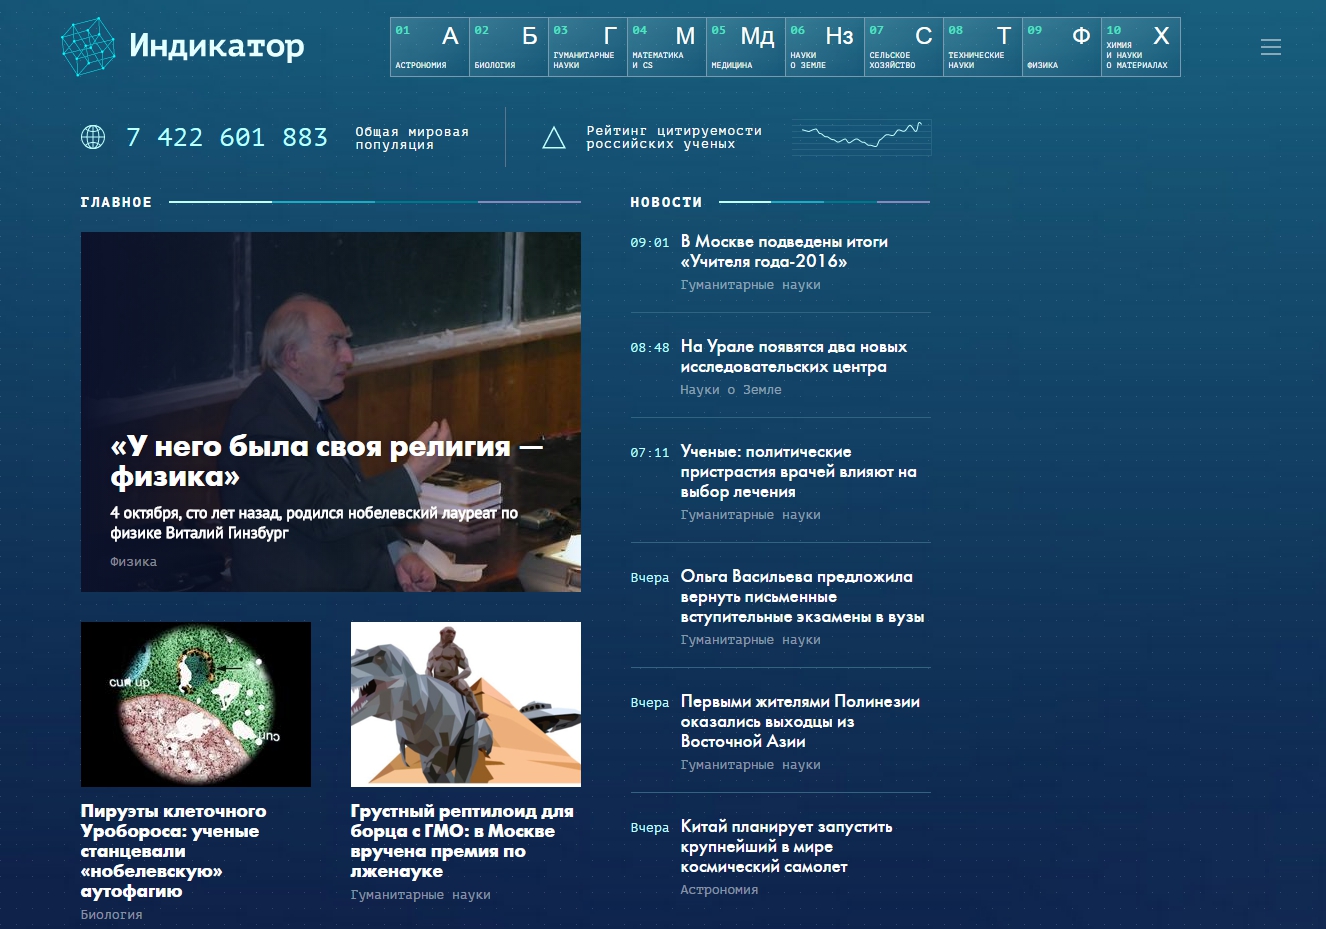
Task: Click the Индикатор site title text
Action: (217, 46)
